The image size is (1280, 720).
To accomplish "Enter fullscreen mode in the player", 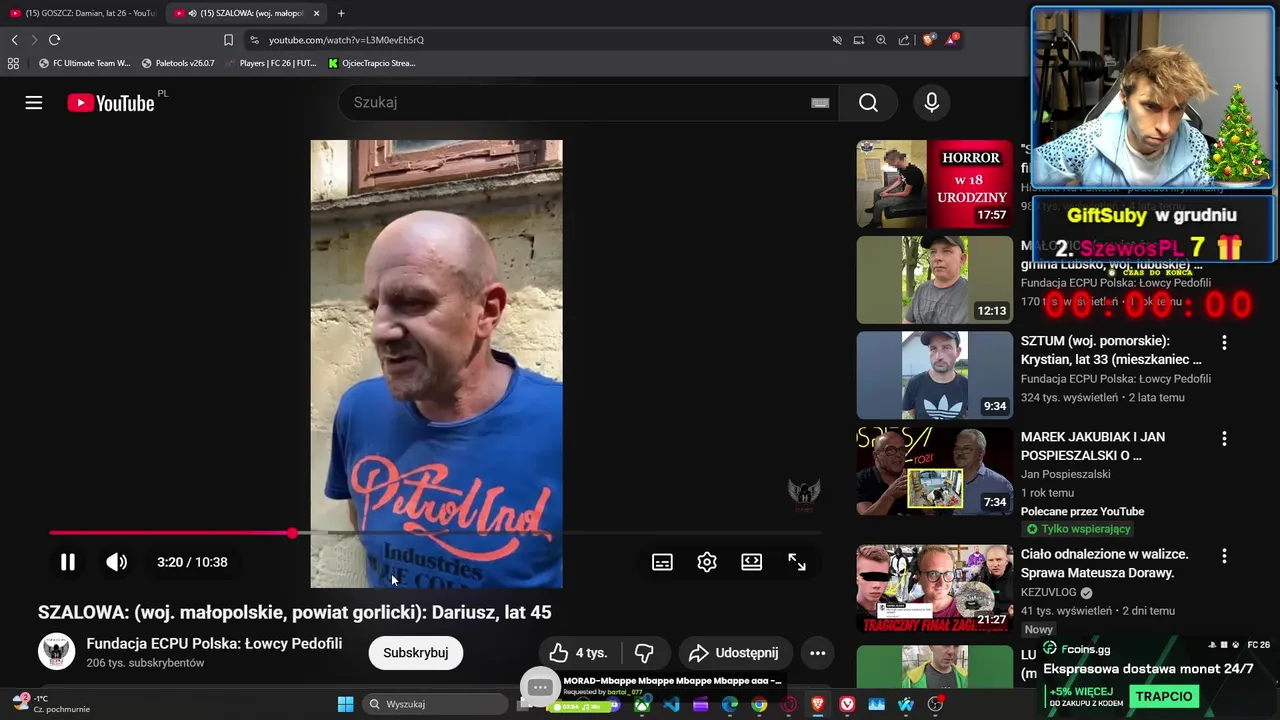I will coord(797,562).
